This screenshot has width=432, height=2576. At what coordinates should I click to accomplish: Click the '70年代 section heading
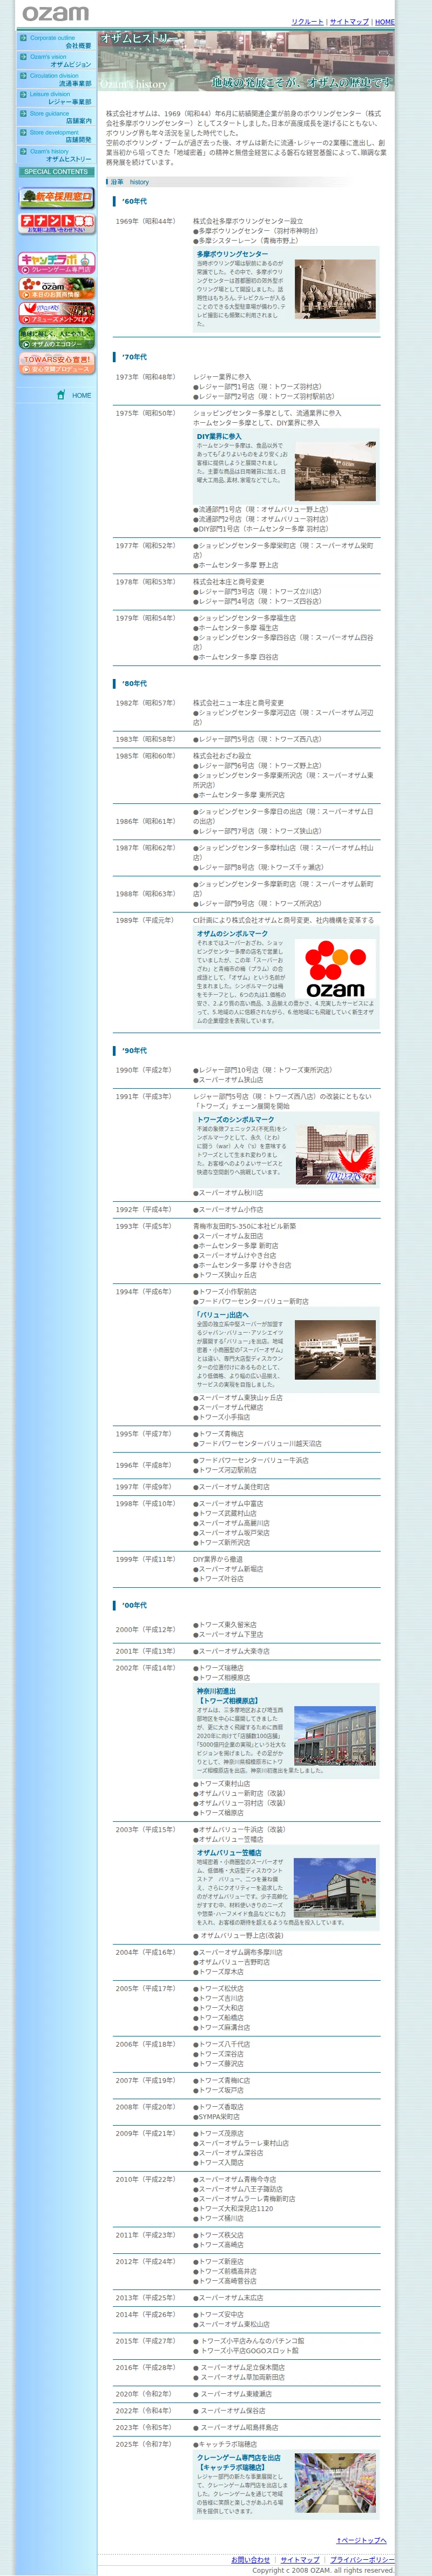134,357
